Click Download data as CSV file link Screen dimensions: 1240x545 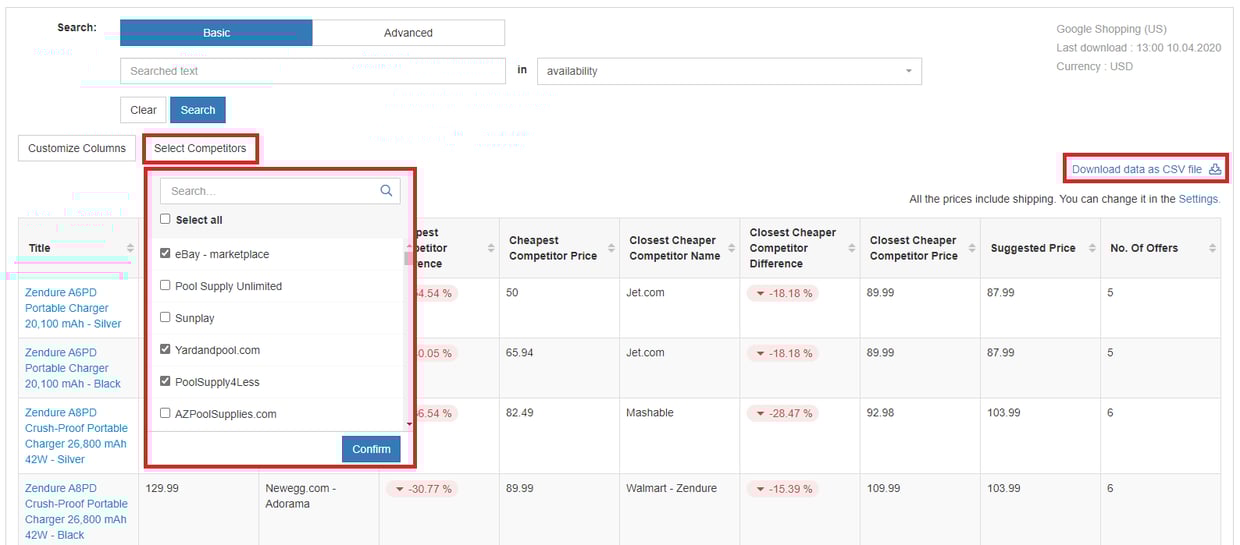(1137, 169)
